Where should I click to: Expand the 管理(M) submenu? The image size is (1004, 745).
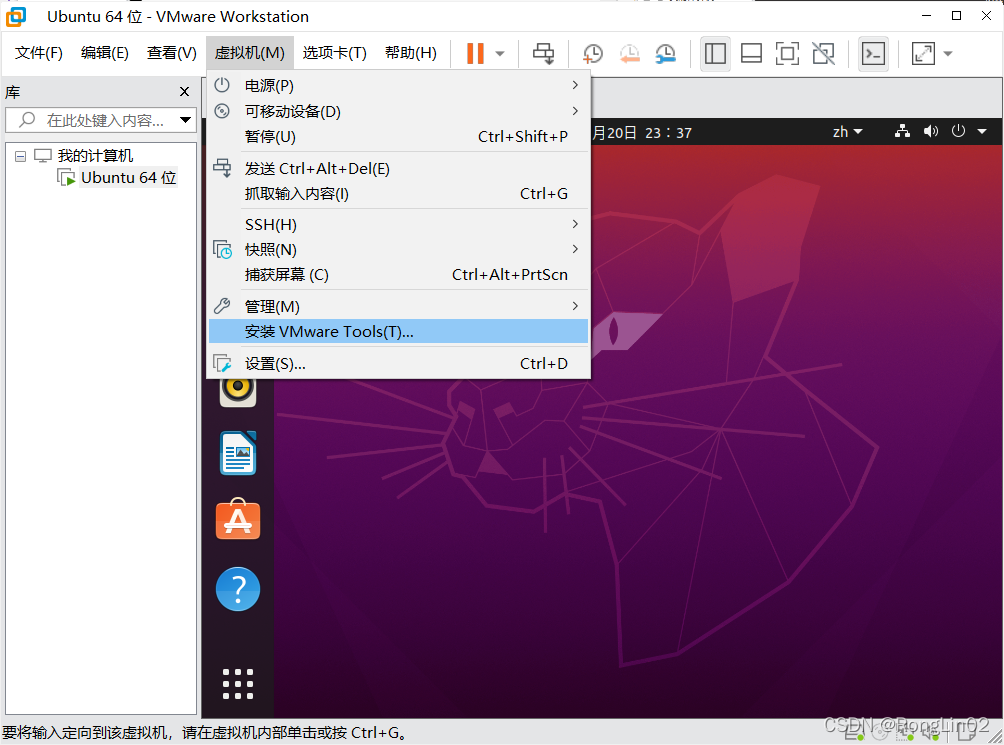tap(398, 307)
